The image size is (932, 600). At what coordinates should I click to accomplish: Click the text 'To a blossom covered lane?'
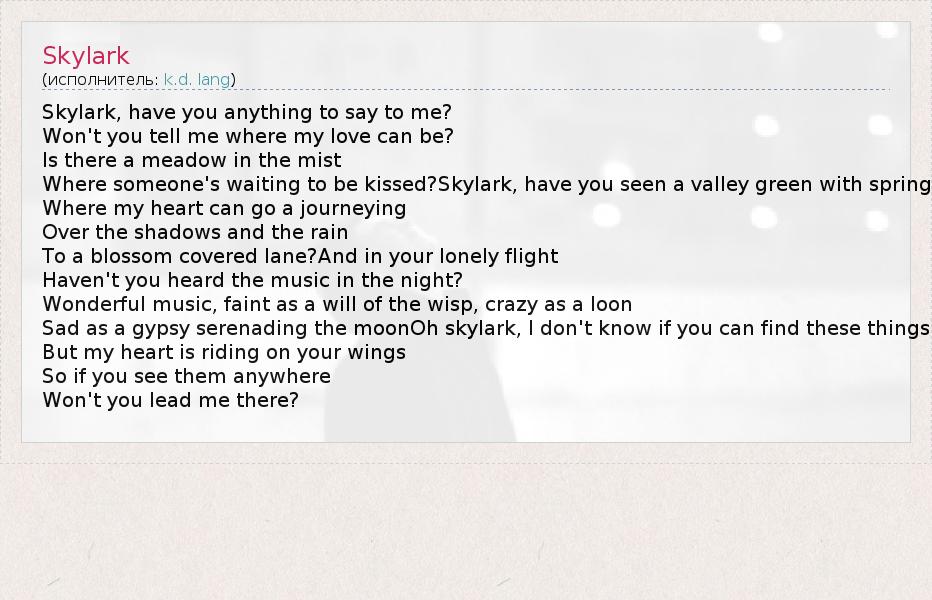180,256
